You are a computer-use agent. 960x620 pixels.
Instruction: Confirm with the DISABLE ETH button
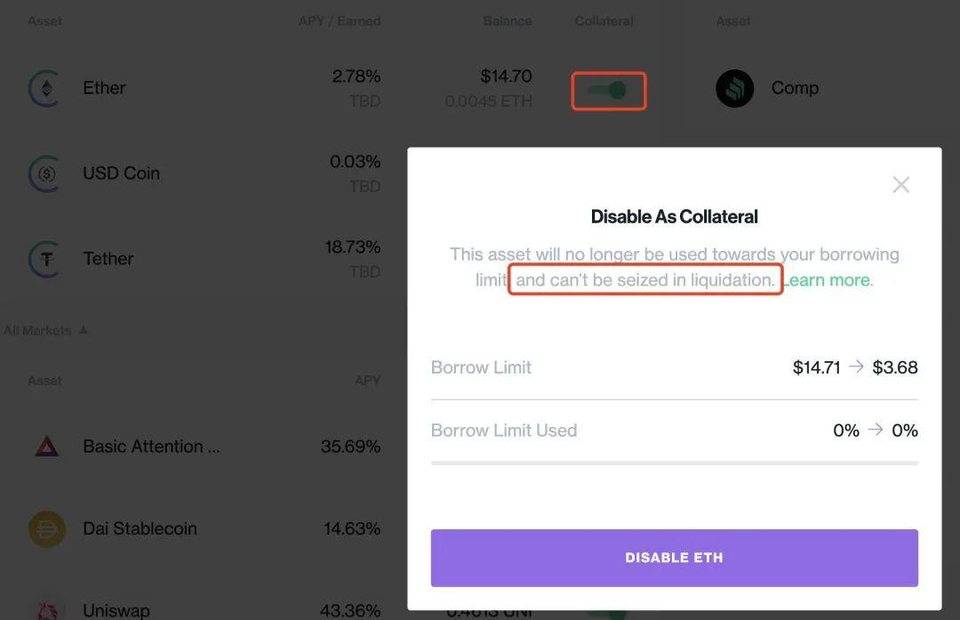[x=674, y=558]
